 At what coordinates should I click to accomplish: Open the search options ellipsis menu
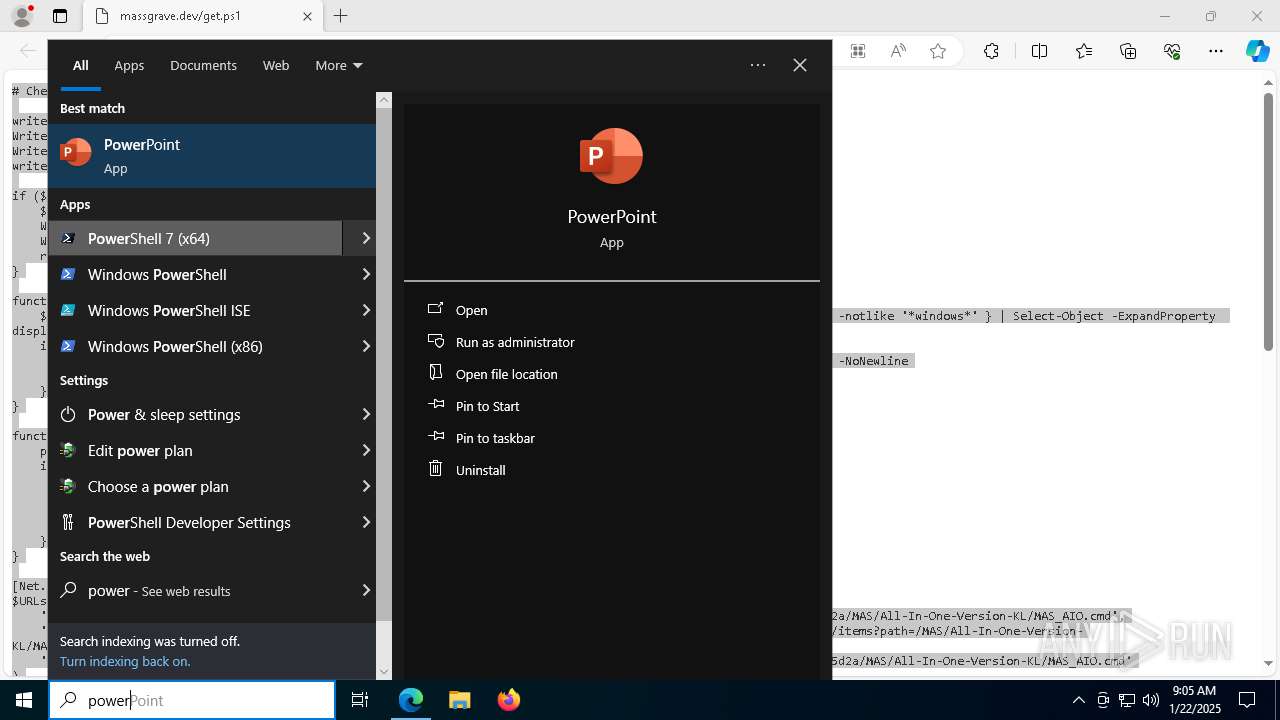click(x=758, y=65)
